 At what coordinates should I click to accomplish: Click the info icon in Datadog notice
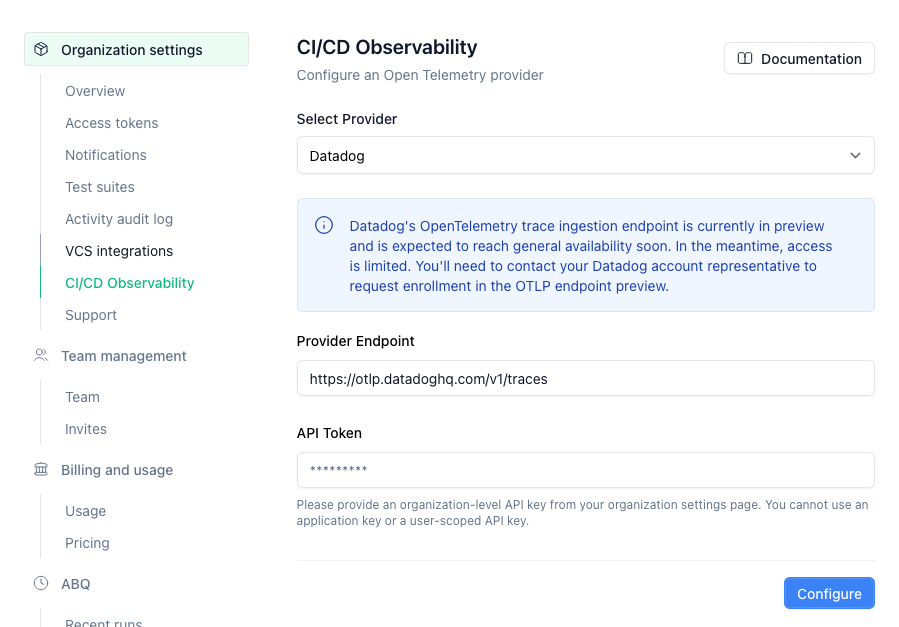pyautogui.click(x=324, y=226)
